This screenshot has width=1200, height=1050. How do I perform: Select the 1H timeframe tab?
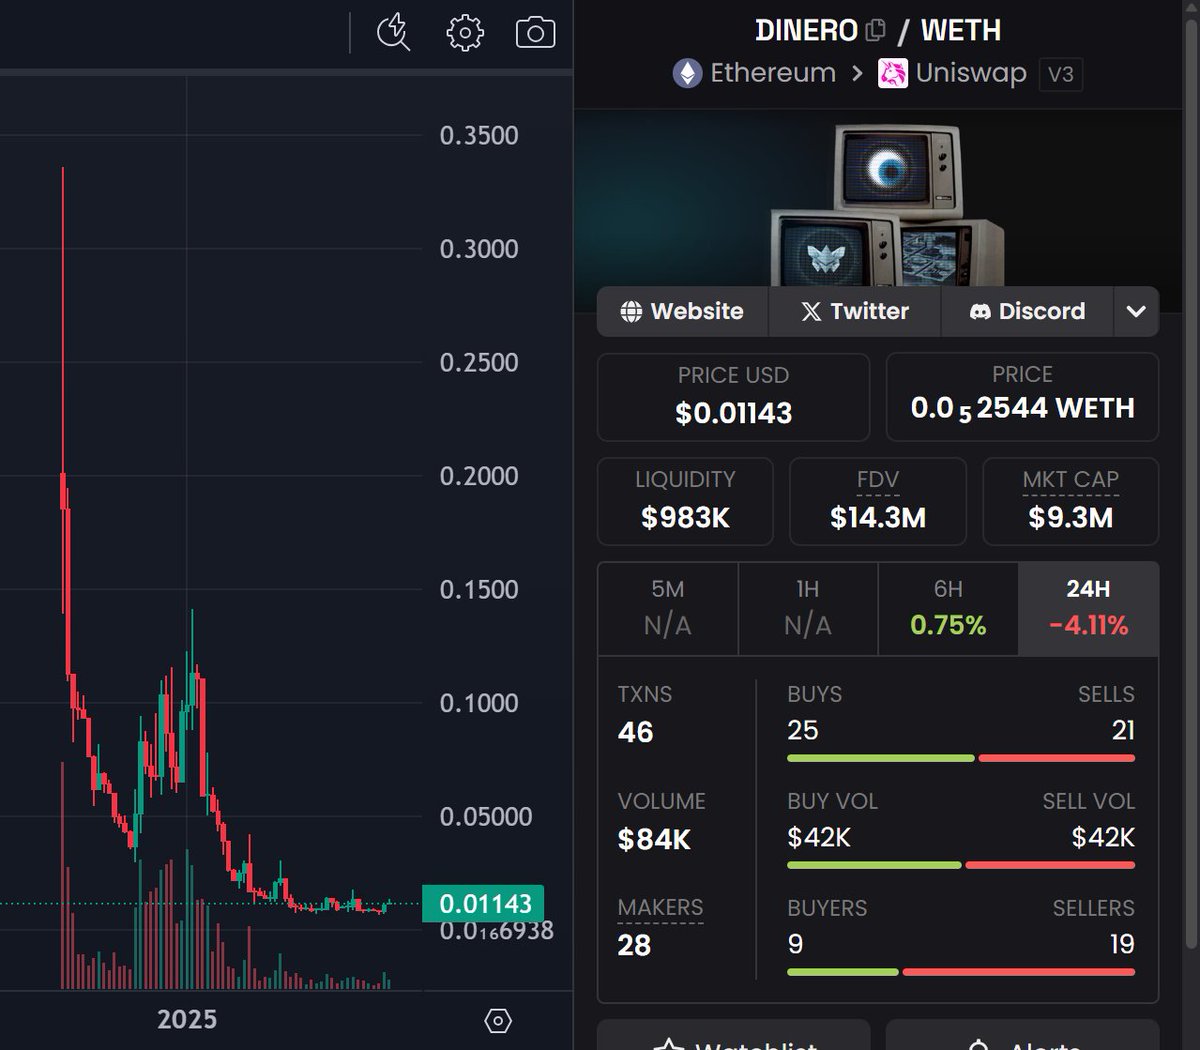pyautogui.click(x=808, y=608)
